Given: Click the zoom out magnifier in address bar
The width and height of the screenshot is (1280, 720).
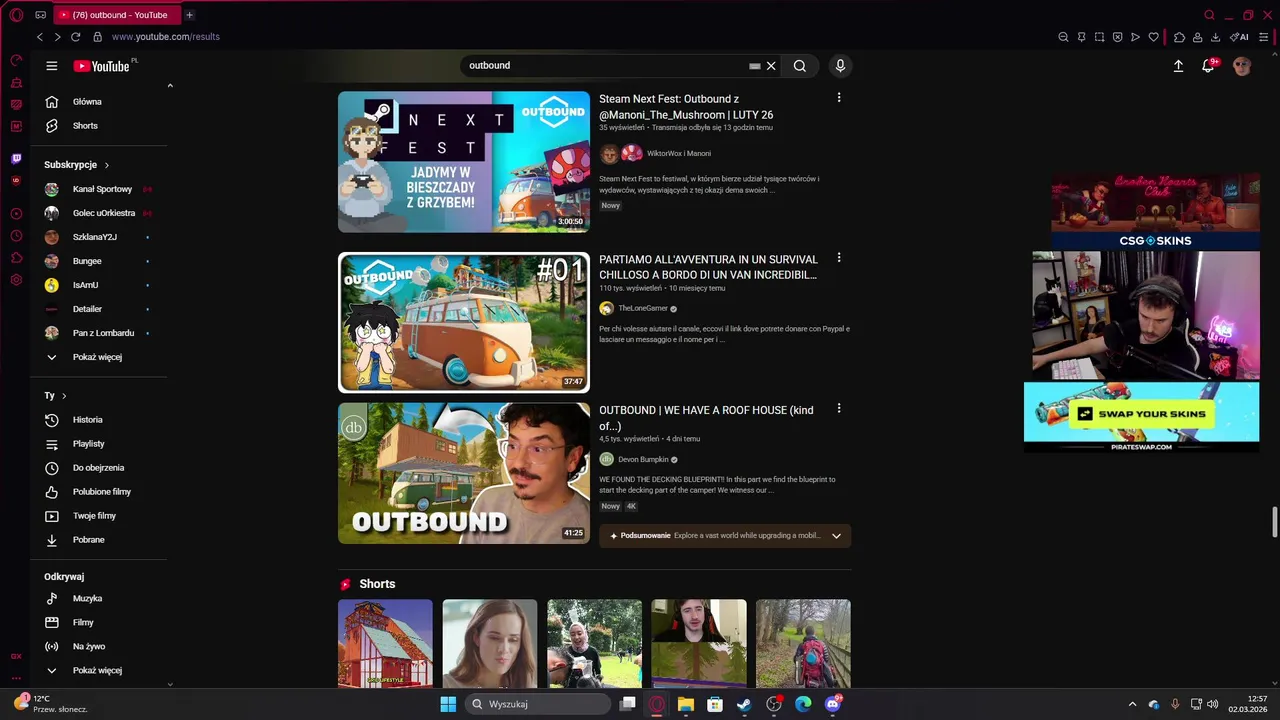Looking at the screenshot, I should tap(1063, 37).
